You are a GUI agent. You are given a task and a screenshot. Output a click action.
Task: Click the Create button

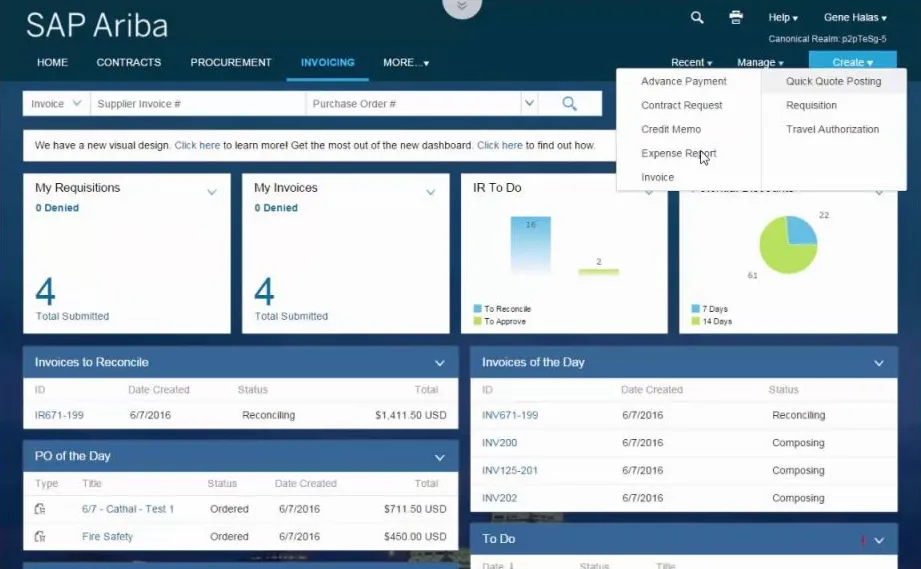(852, 62)
